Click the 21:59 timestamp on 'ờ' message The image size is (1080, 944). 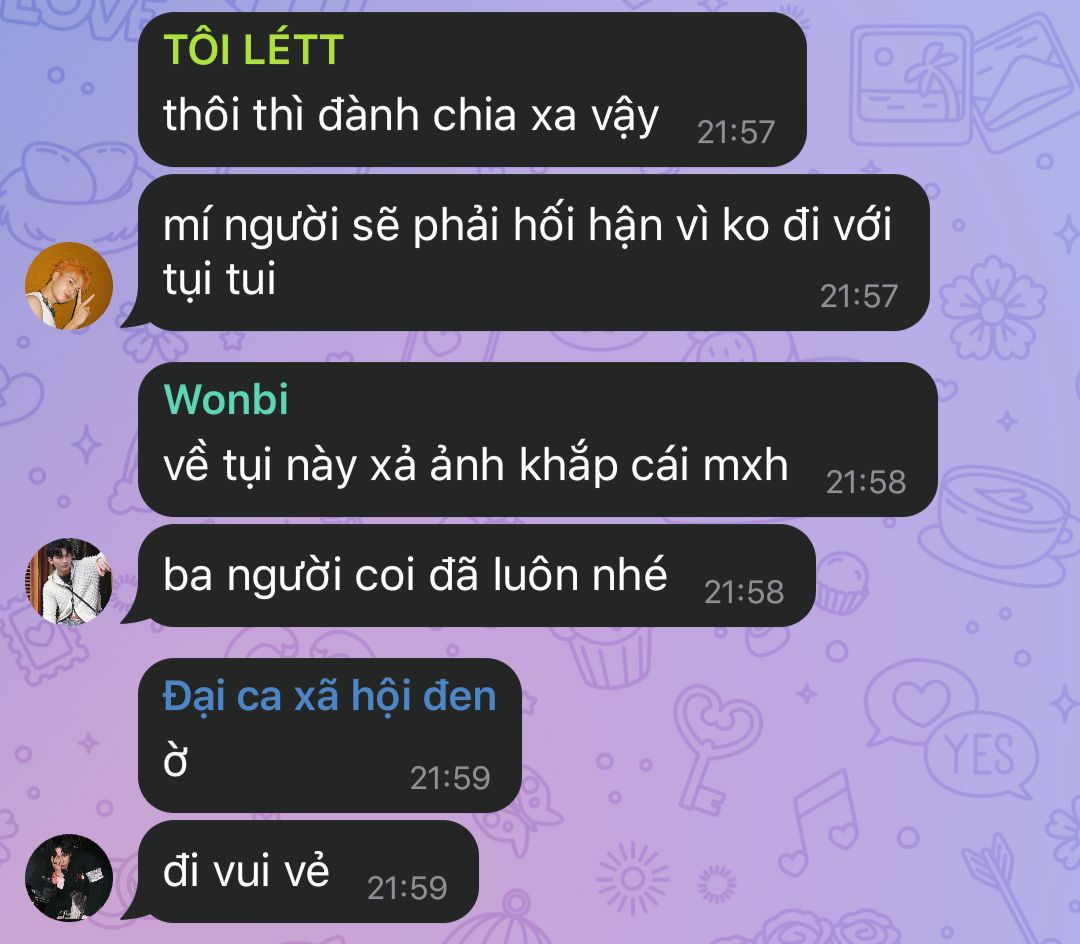pos(450,778)
